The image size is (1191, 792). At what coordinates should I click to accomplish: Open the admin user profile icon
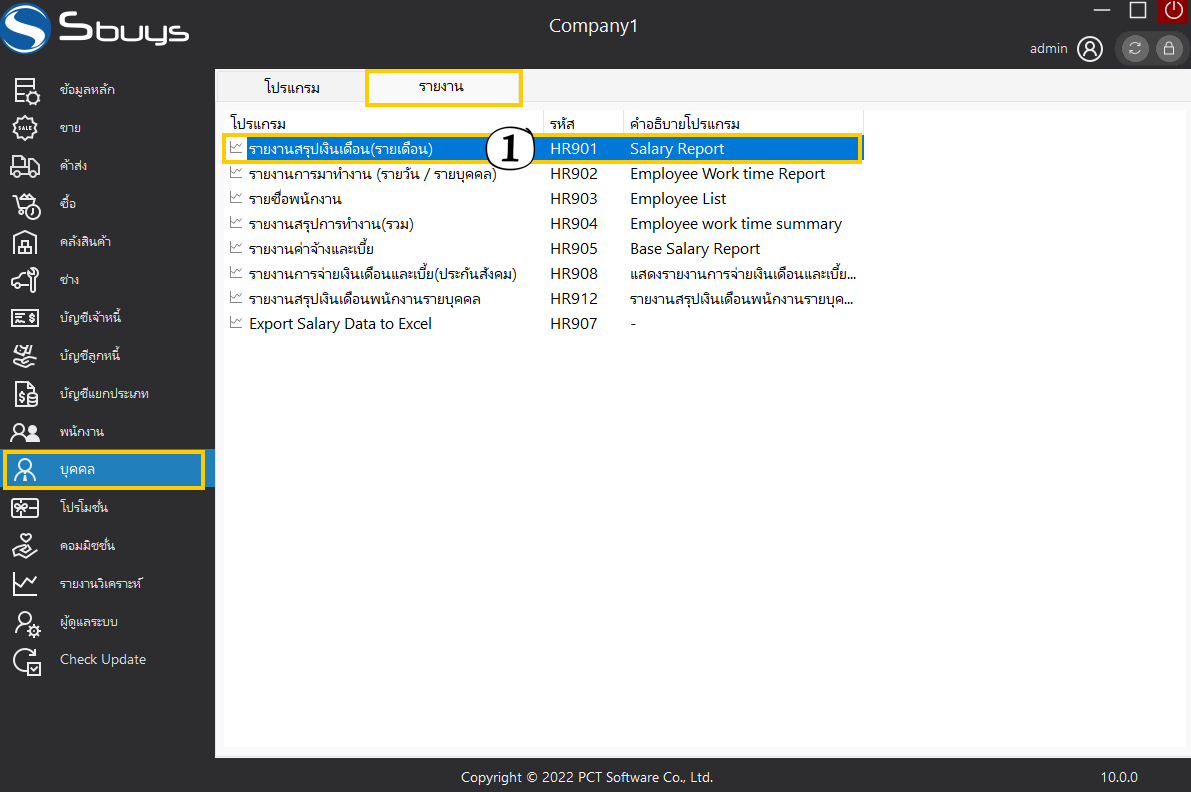coord(1090,48)
